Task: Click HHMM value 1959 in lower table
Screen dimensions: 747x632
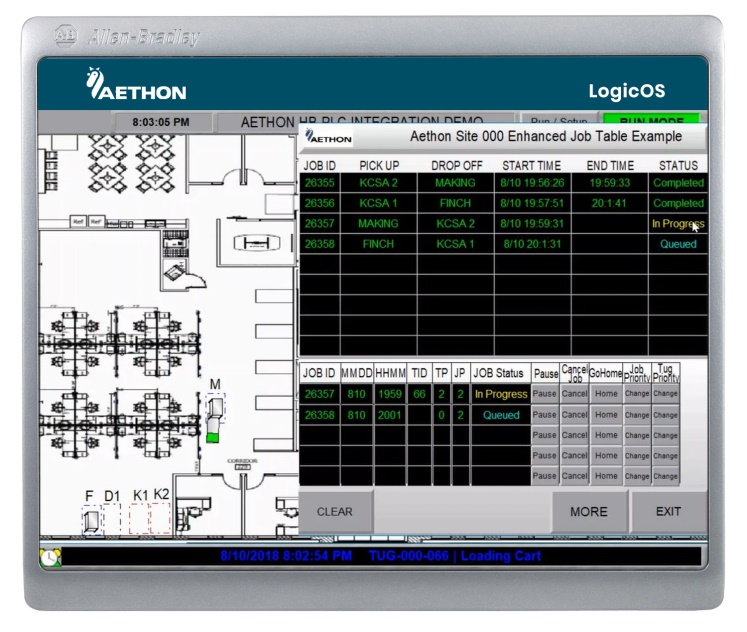Action: pyautogui.click(x=390, y=394)
